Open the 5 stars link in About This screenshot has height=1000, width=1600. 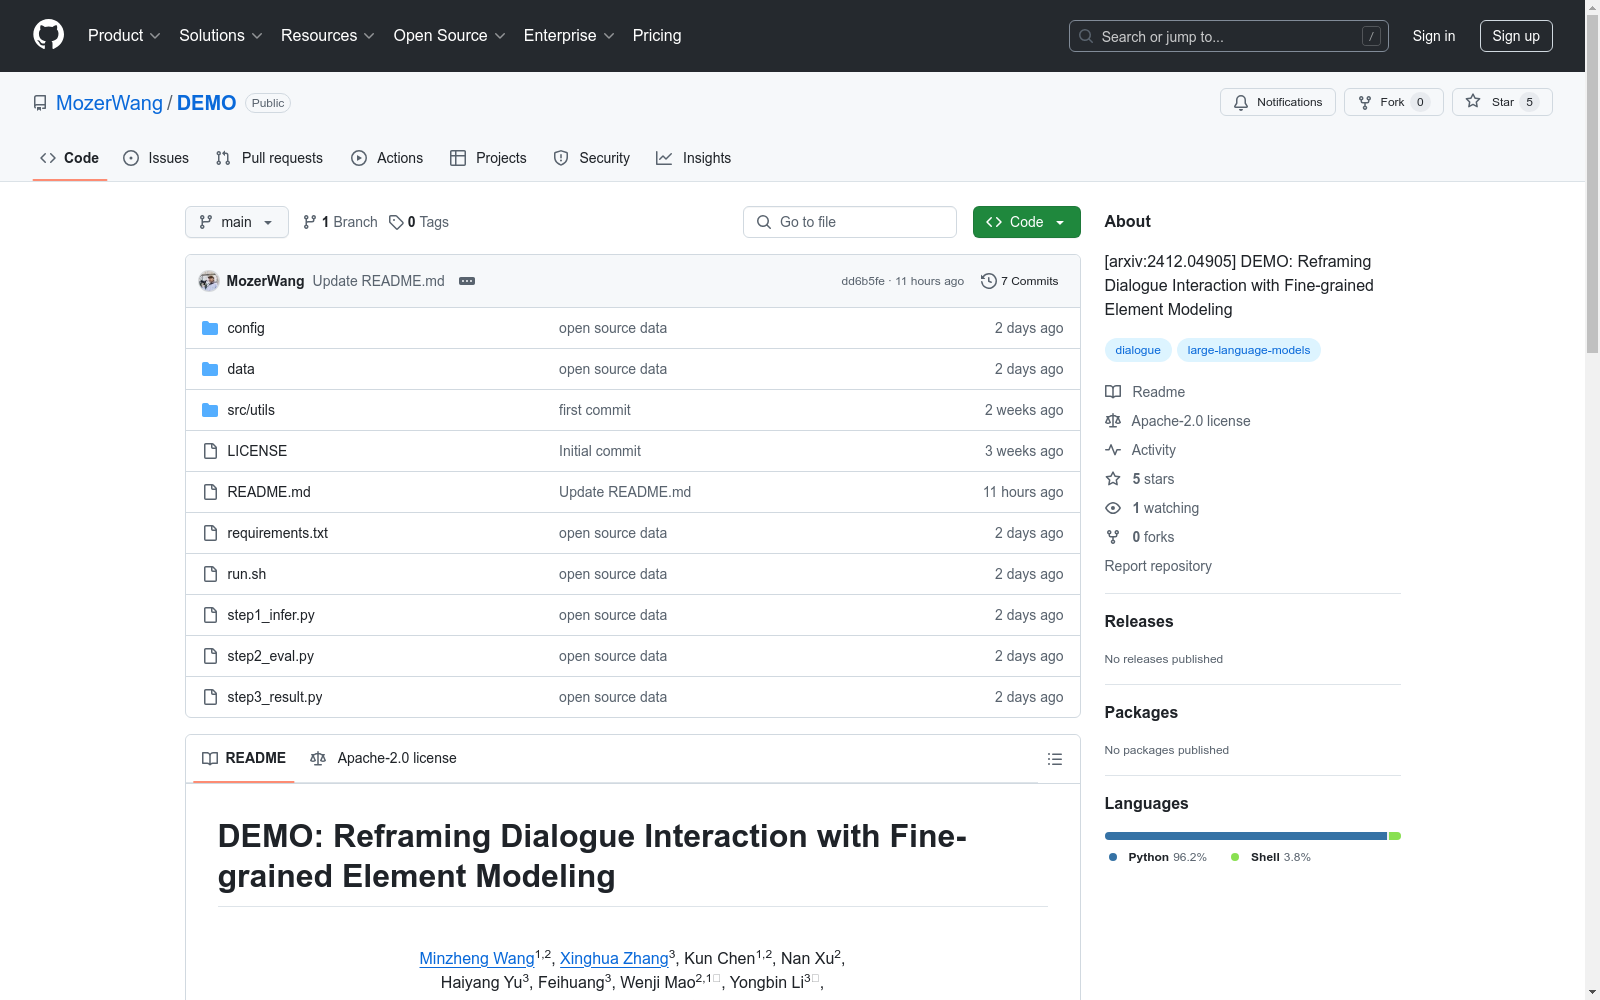point(1153,479)
